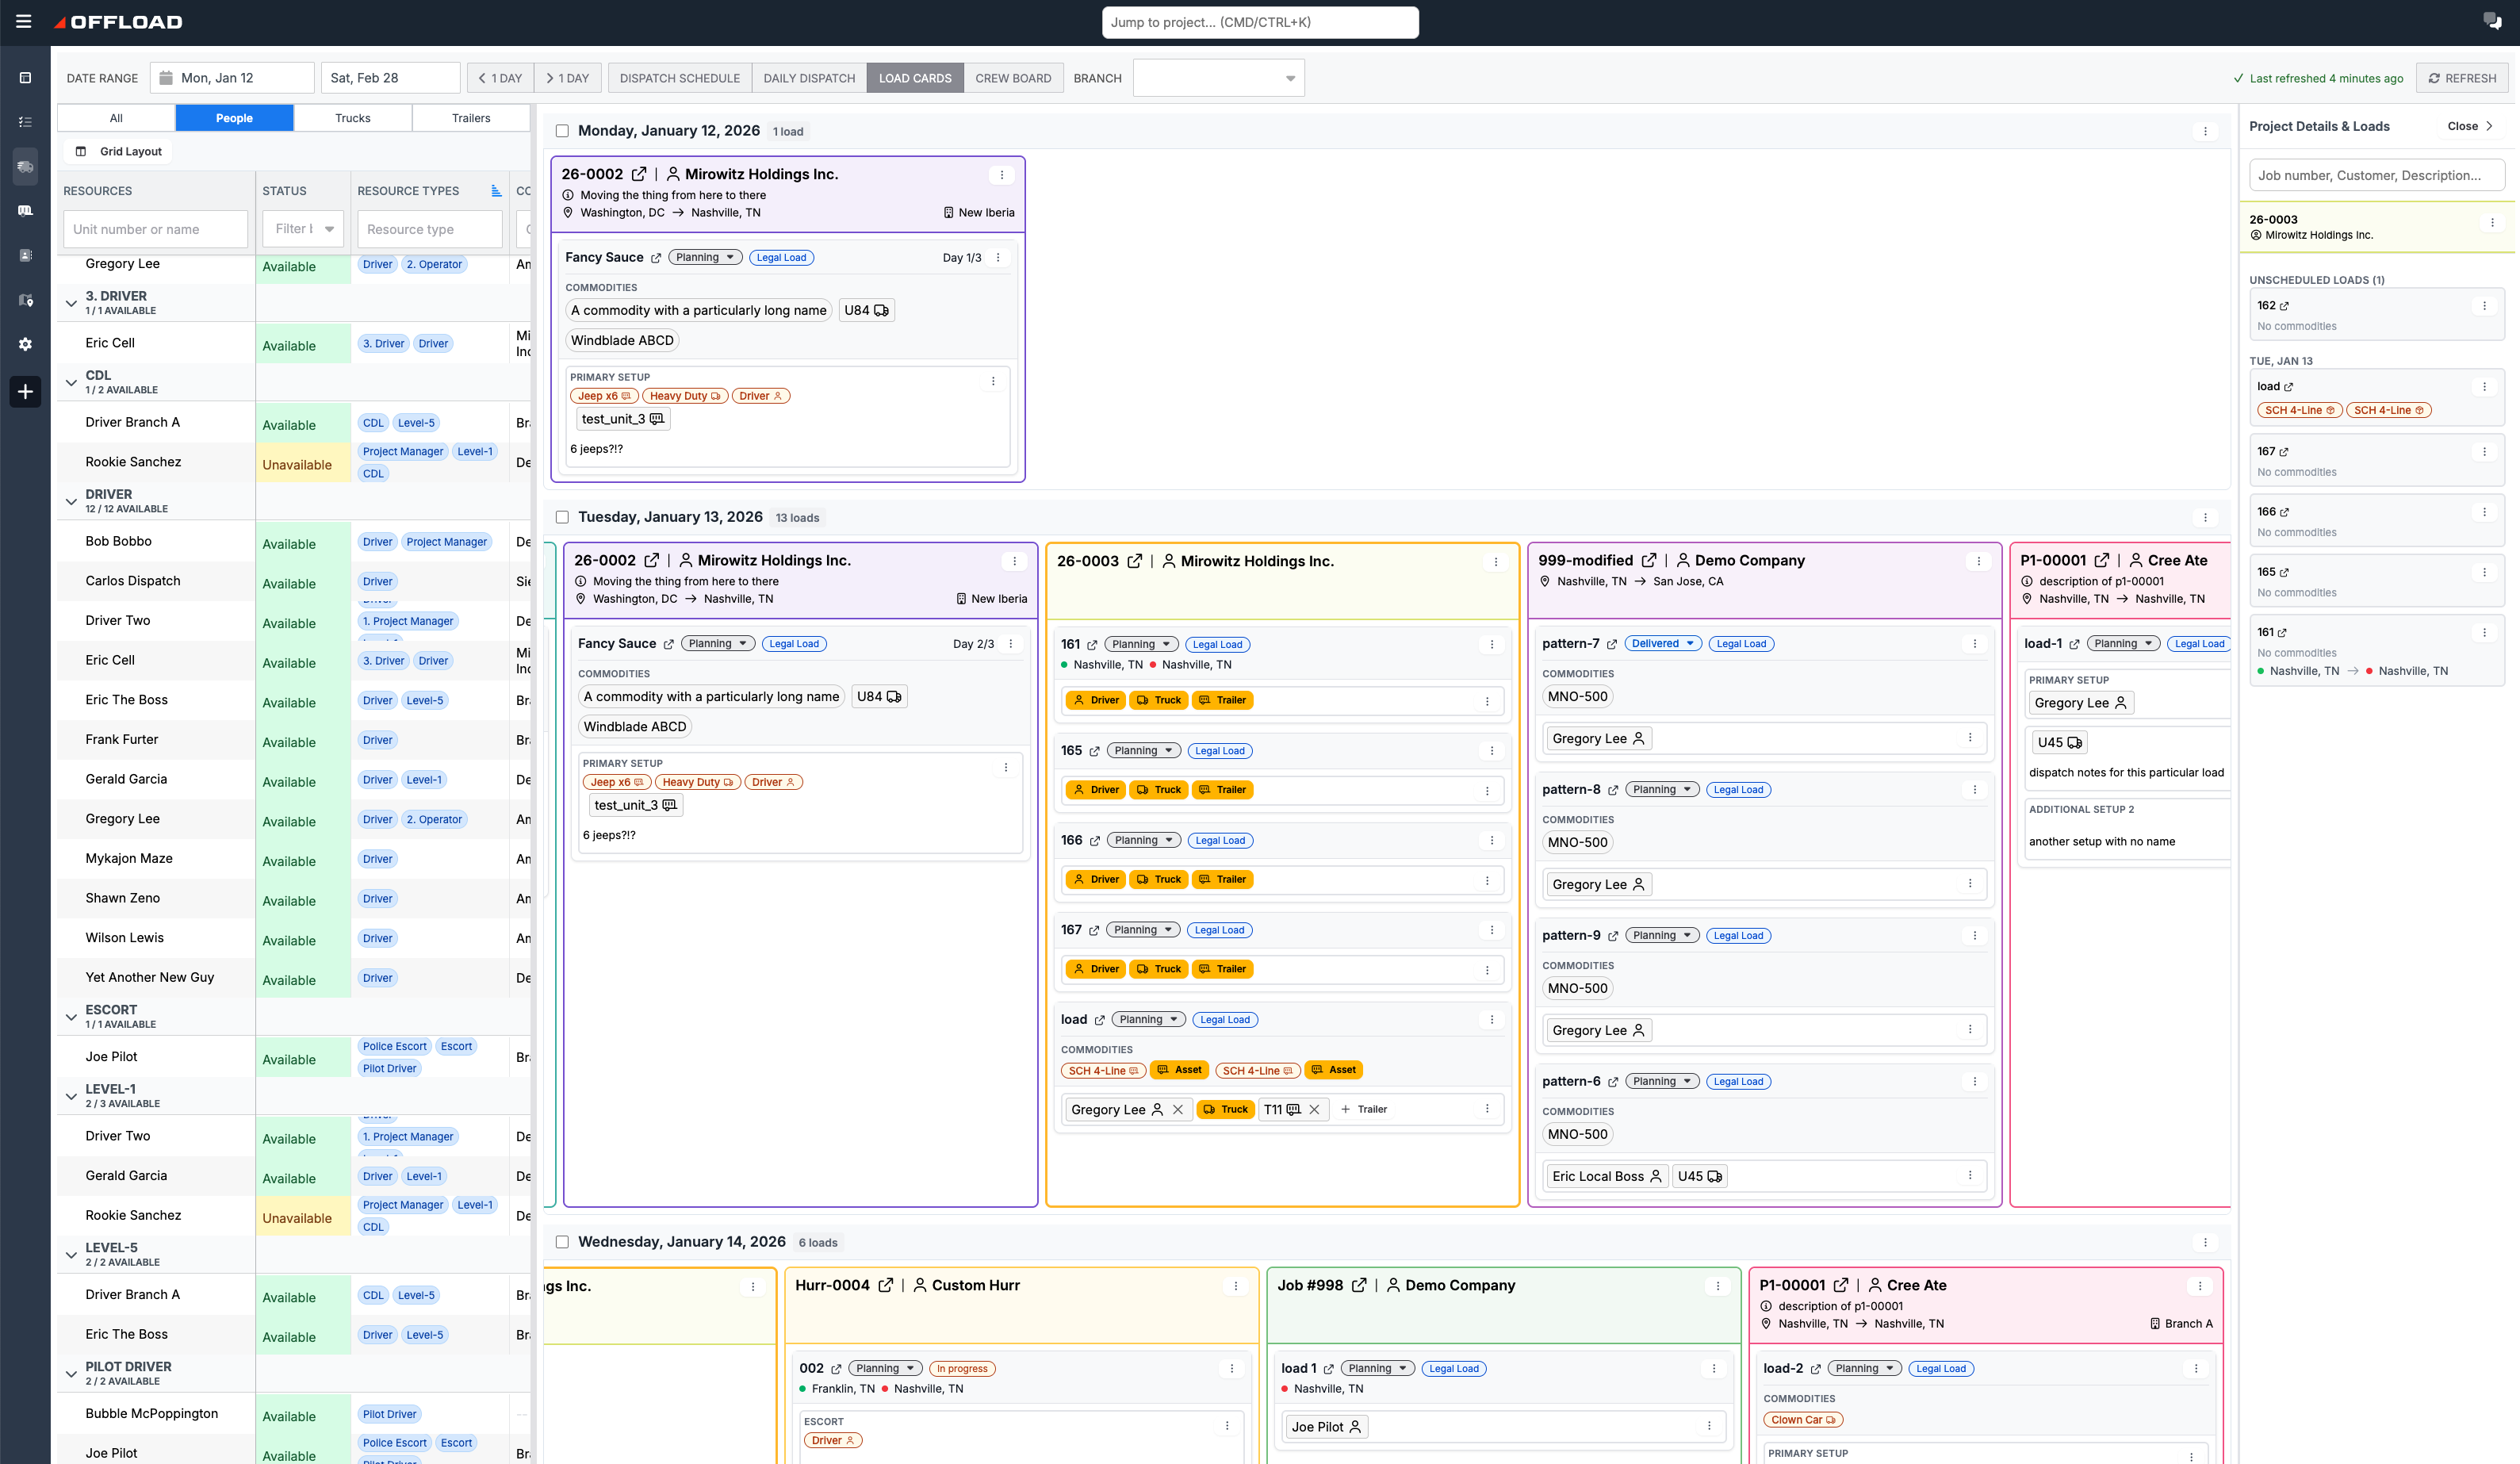Image resolution: width=2520 pixels, height=1464 pixels.
Task: Switch to the Trucks tab
Action: [352, 118]
